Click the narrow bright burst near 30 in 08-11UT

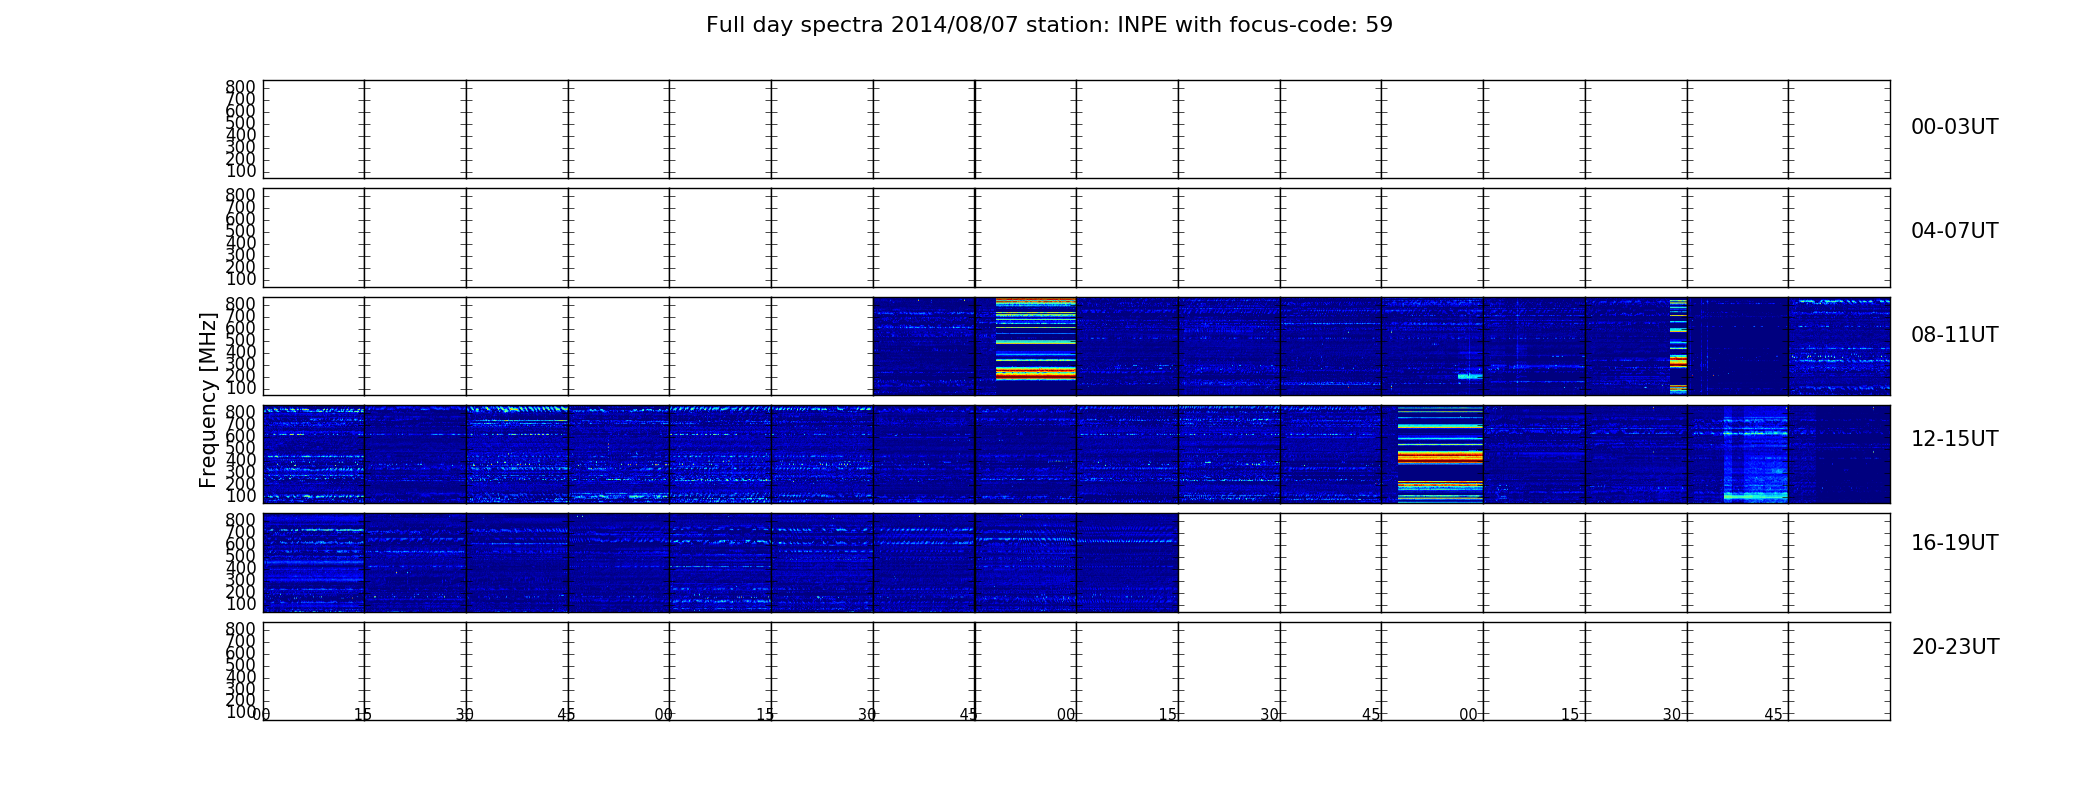(x=1678, y=346)
